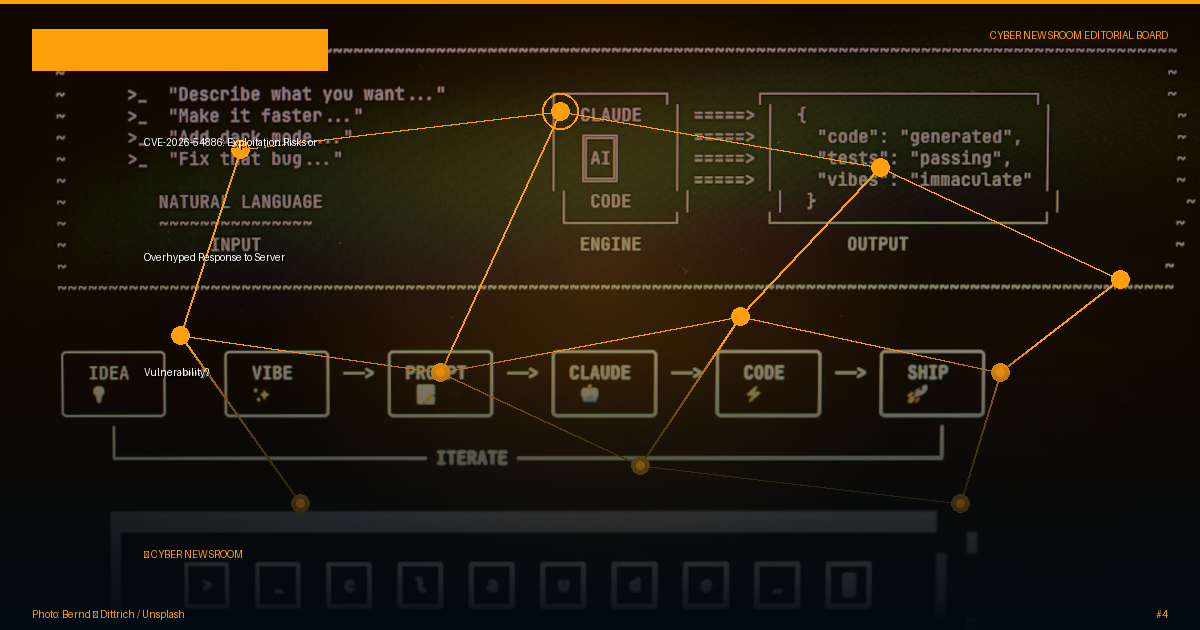Select the orange node right of SHIP box

pyautogui.click(x=1000, y=372)
